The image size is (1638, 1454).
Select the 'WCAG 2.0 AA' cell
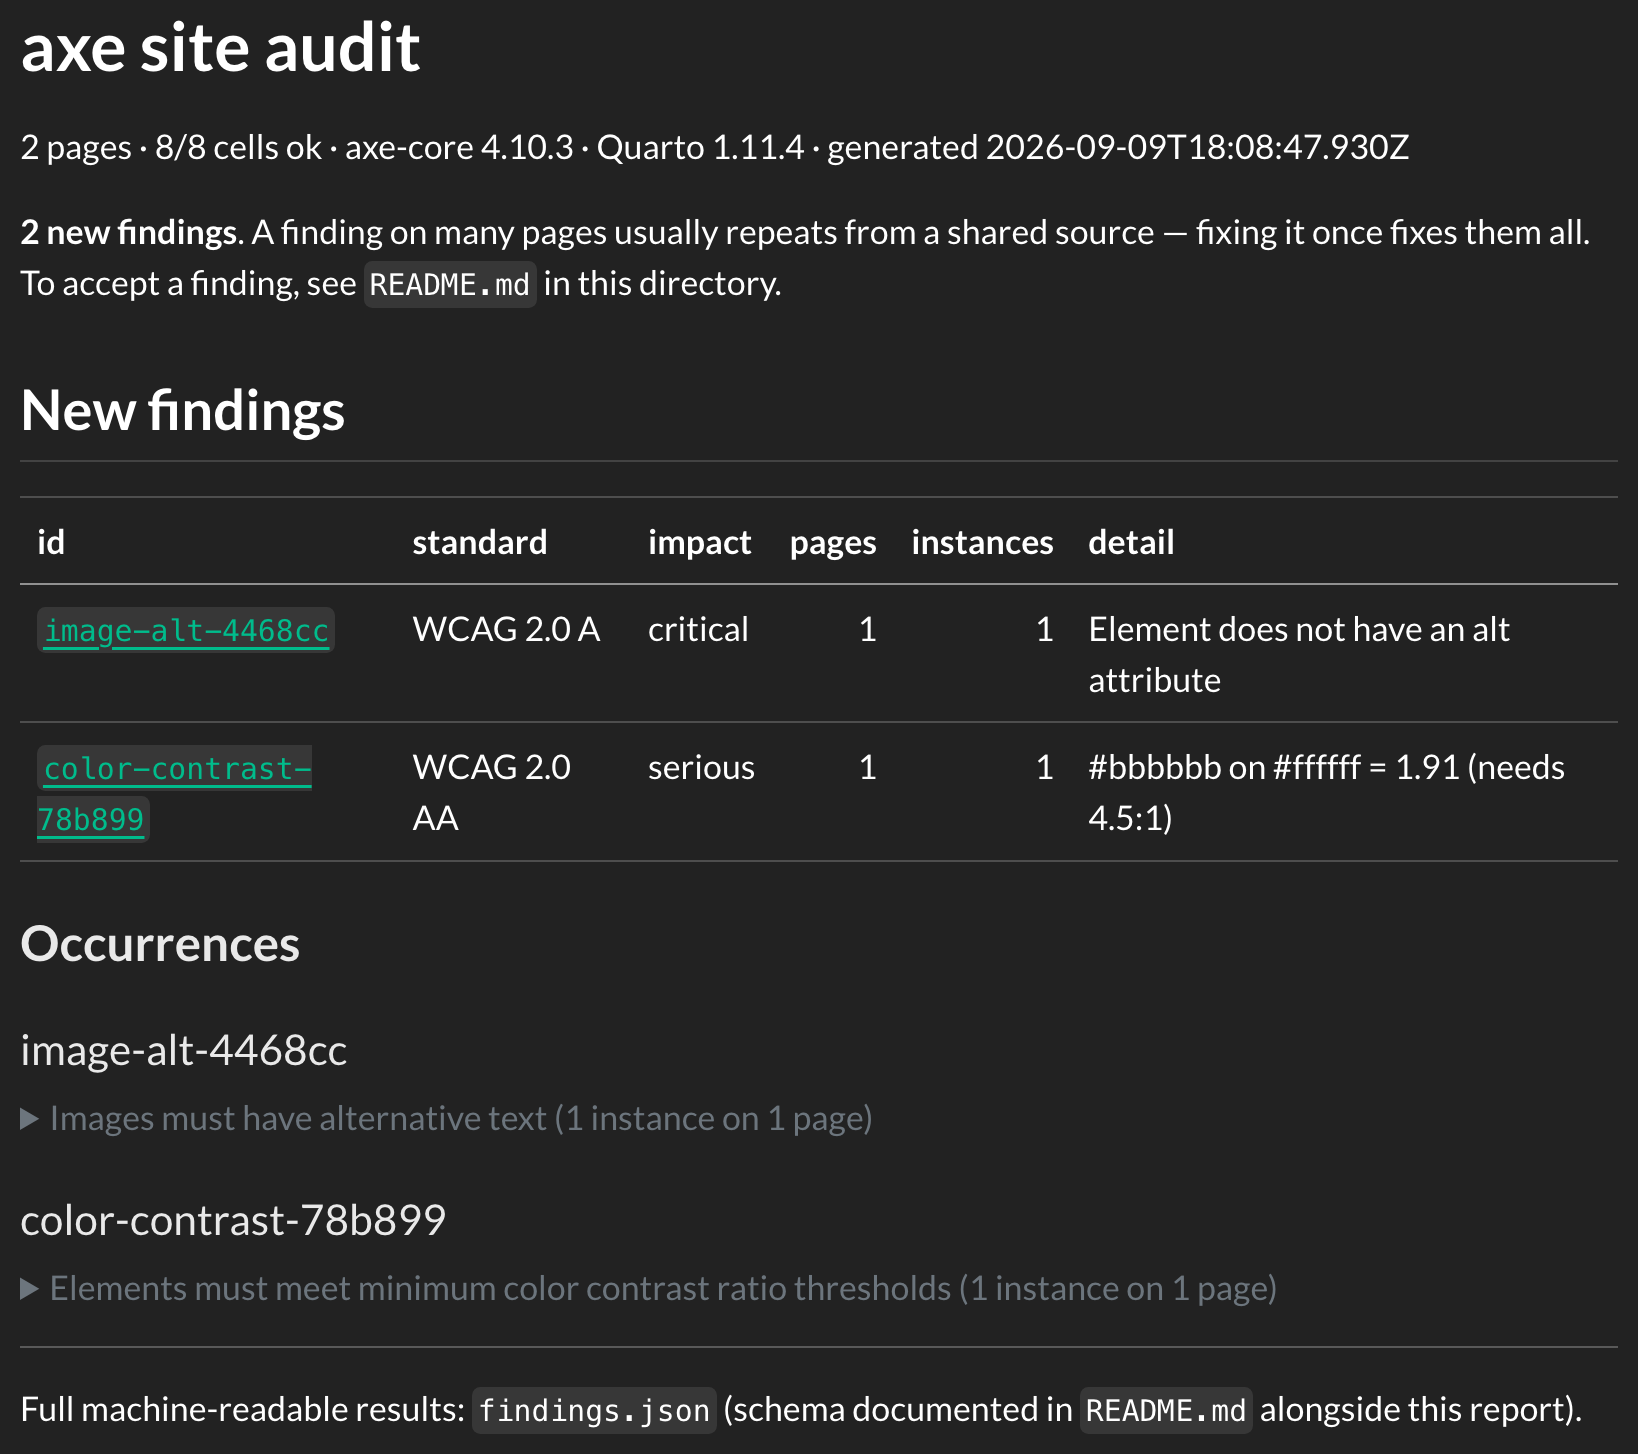[x=491, y=793]
